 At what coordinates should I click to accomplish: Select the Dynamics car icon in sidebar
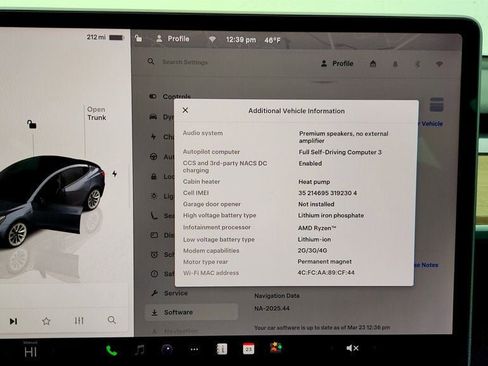coord(153,117)
